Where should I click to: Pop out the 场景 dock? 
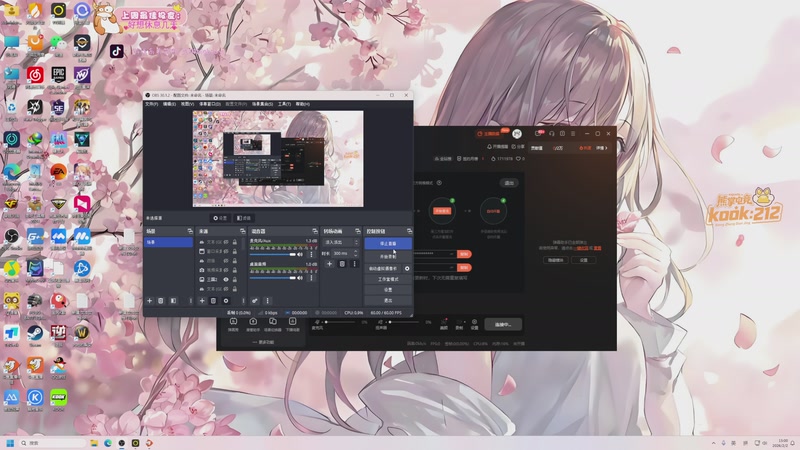tap(190, 231)
